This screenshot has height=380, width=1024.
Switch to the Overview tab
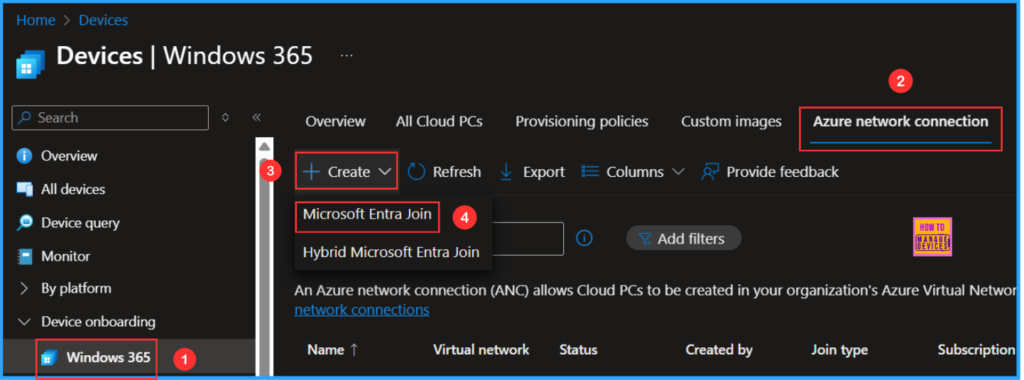point(336,121)
